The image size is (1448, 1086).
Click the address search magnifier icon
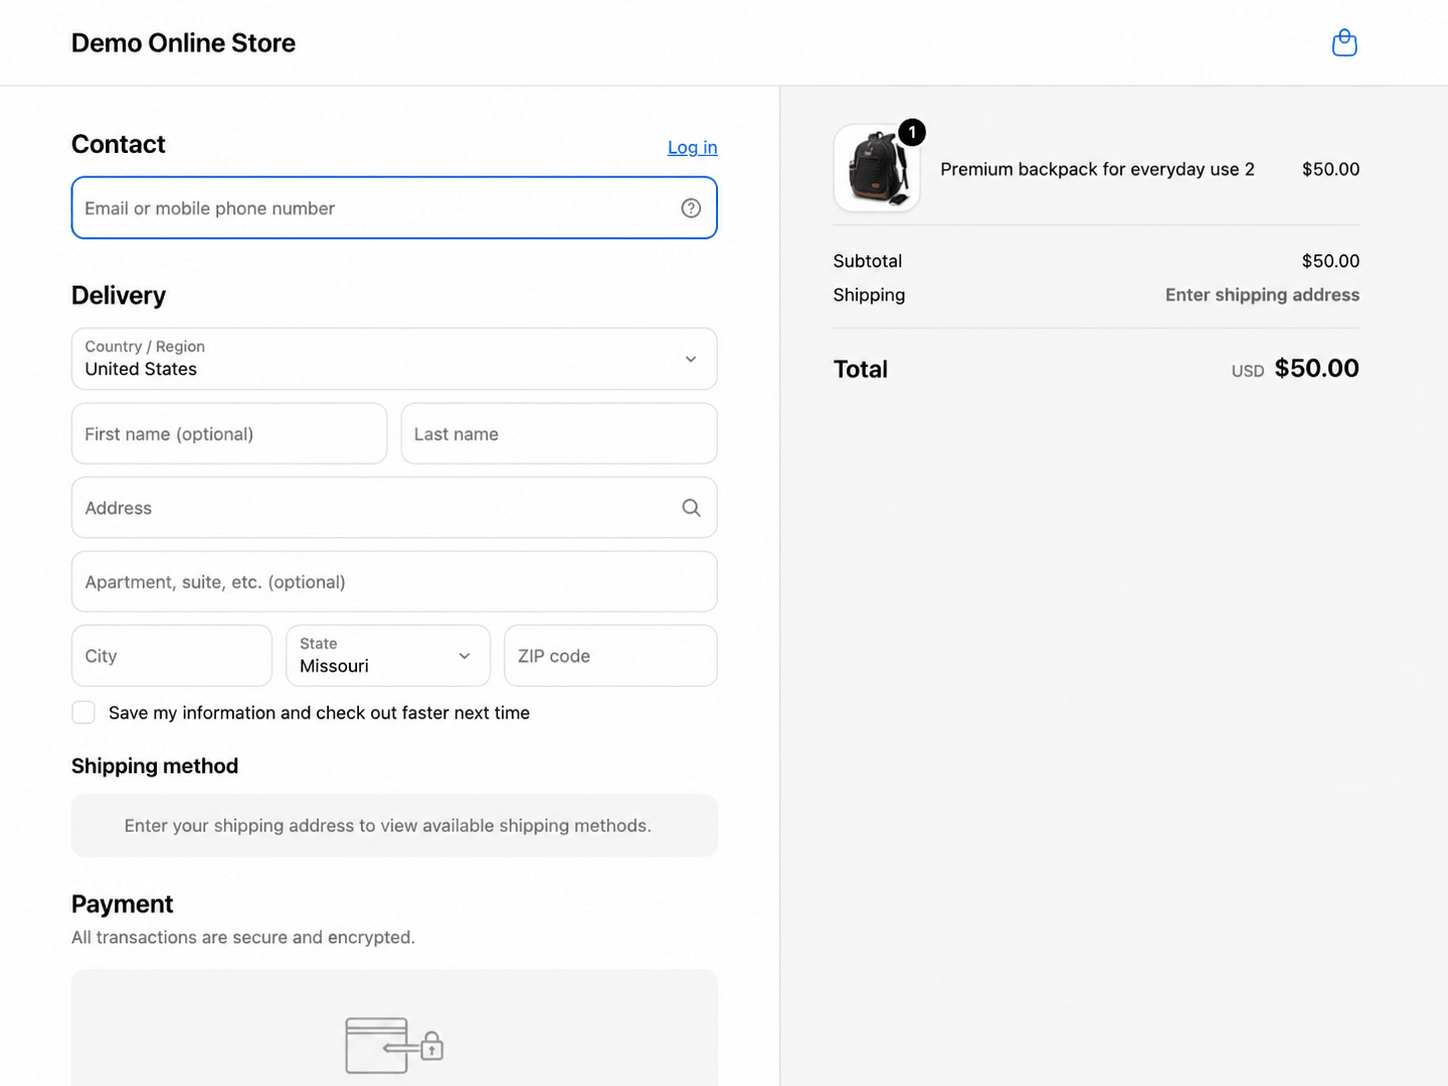coord(691,508)
